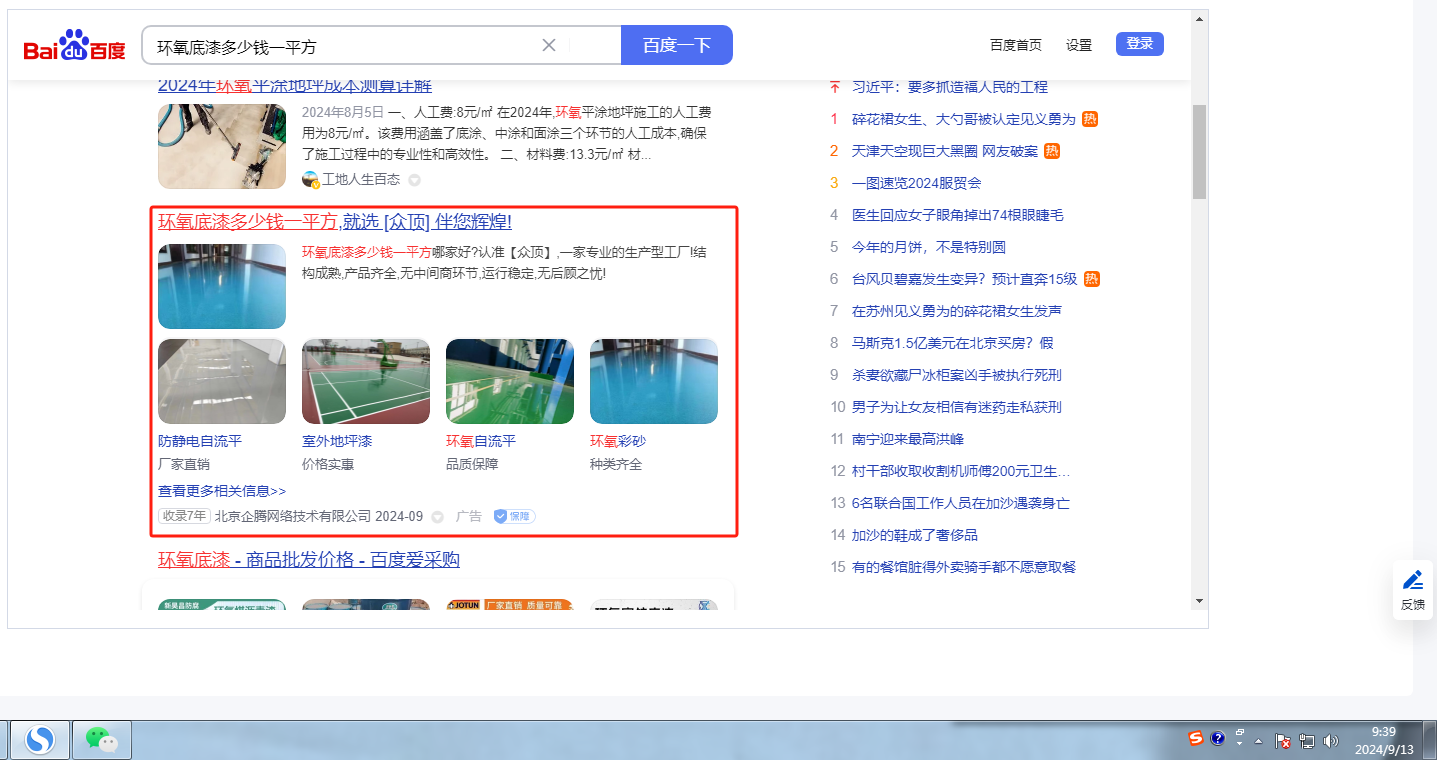
Task: Open hot search 天津天空现巨大黑圈 网友破案
Action: pyautogui.click(x=945, y=151)
